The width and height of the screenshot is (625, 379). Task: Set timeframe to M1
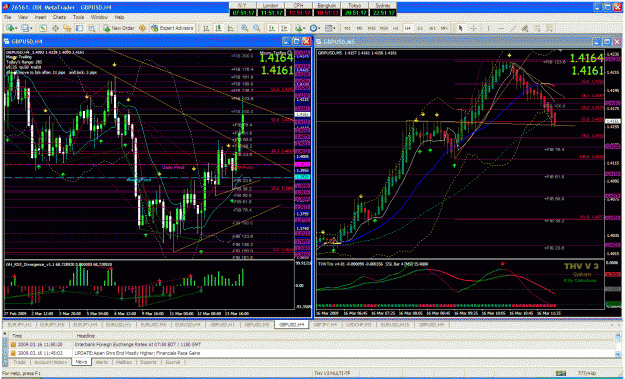point(348,28)
